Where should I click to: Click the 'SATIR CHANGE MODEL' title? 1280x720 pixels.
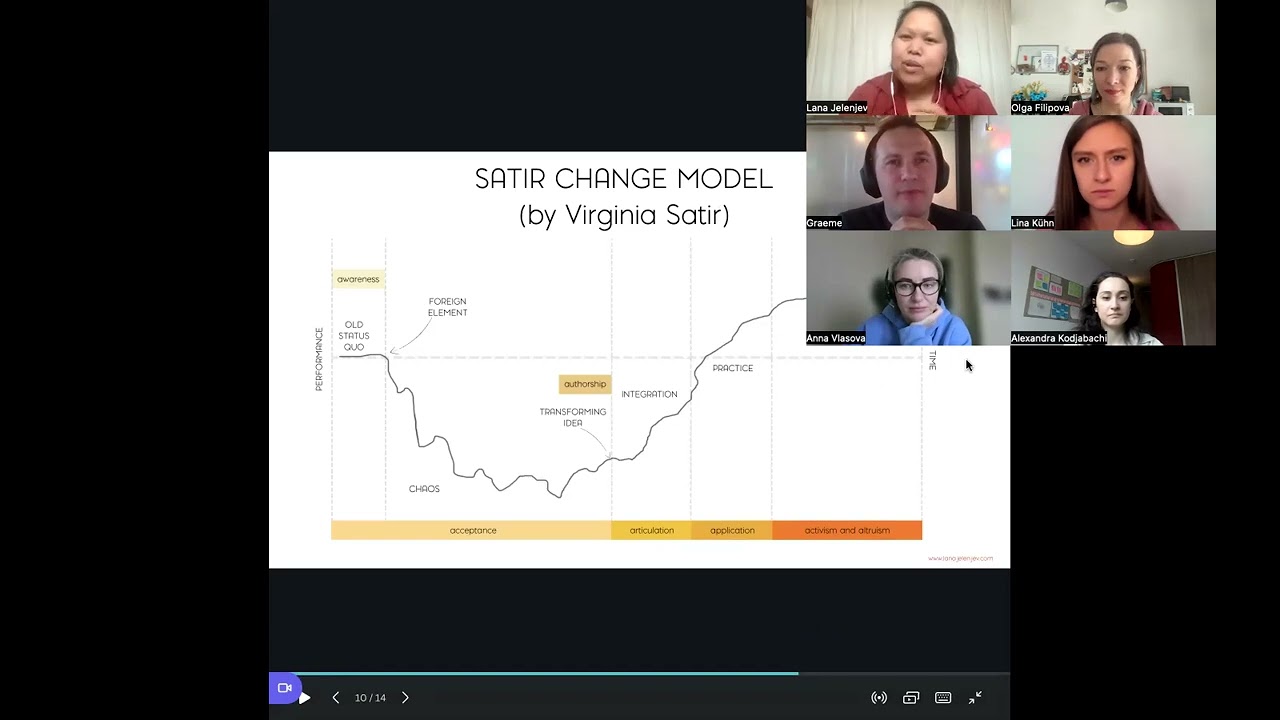point(624,179)
